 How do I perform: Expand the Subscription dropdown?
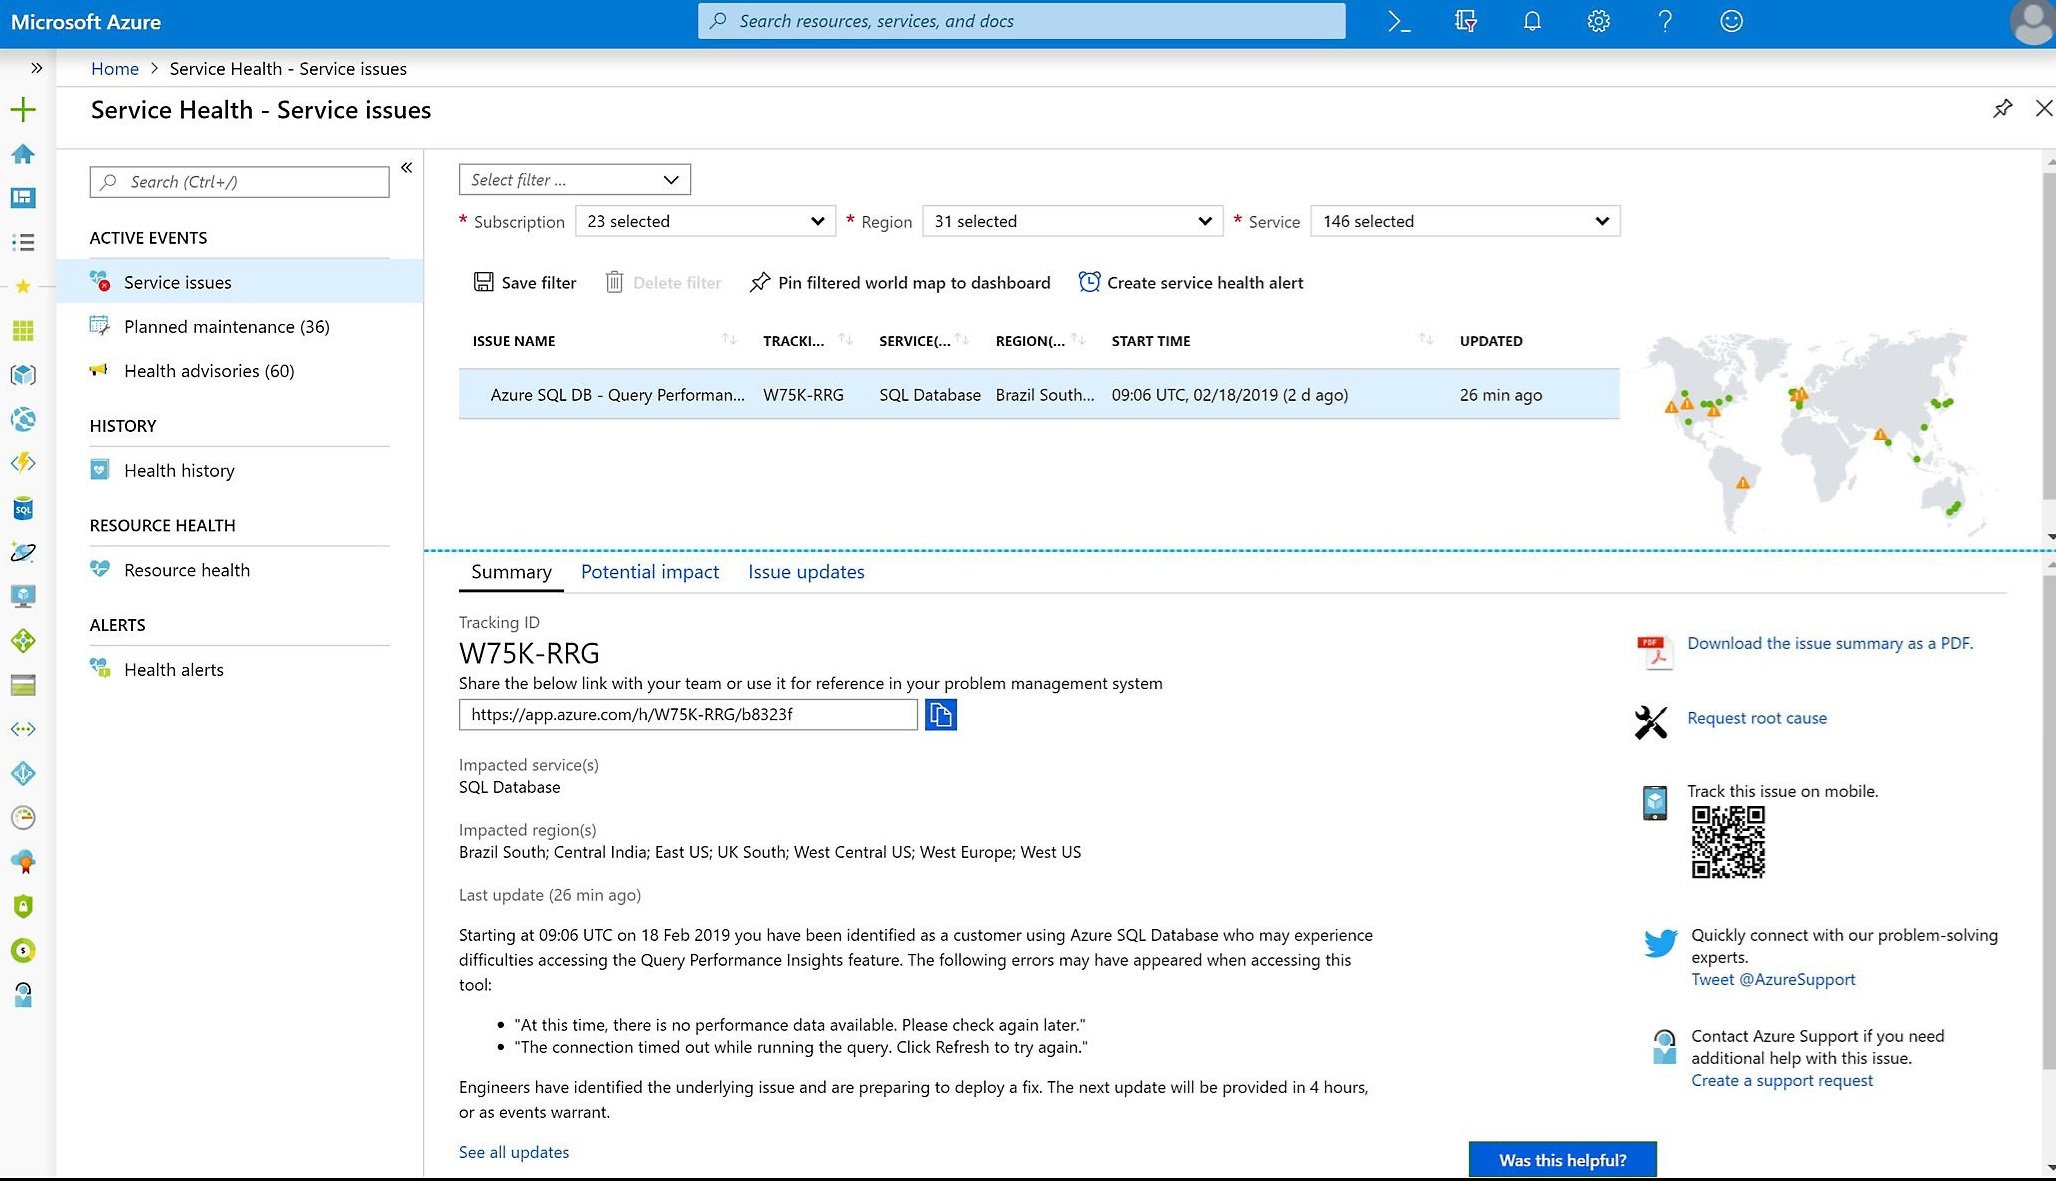(706, 221)
